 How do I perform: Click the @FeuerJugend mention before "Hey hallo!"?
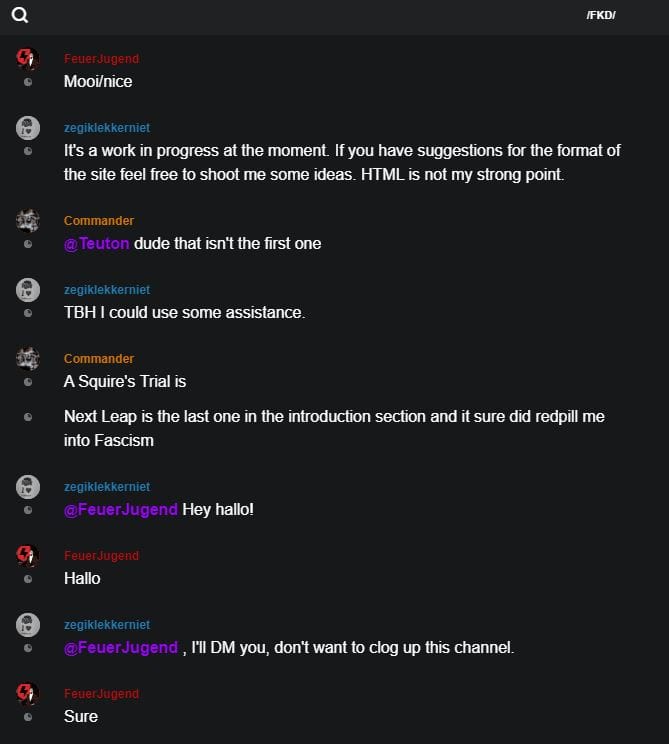[x=121, y=509]
